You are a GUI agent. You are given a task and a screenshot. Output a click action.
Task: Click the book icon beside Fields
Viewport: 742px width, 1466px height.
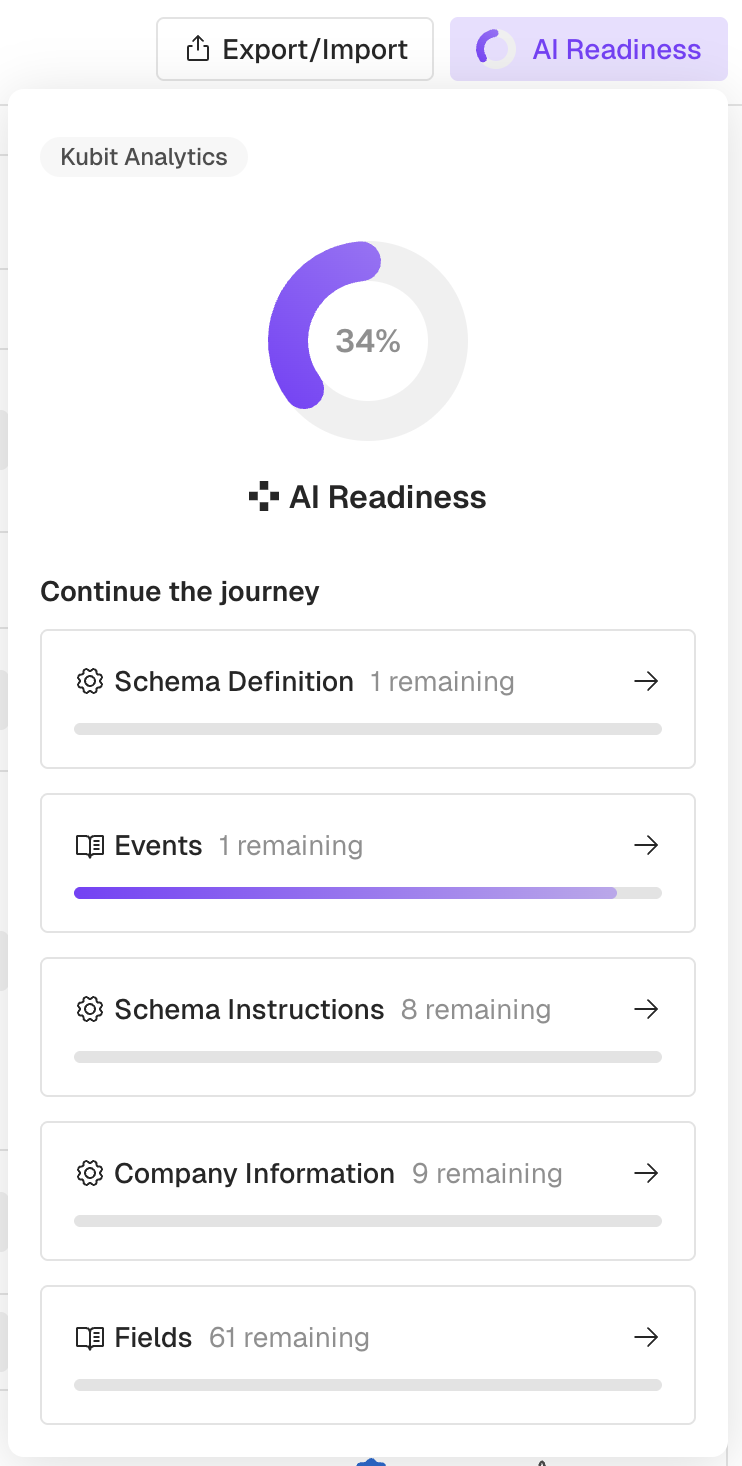click(90, 1338)
